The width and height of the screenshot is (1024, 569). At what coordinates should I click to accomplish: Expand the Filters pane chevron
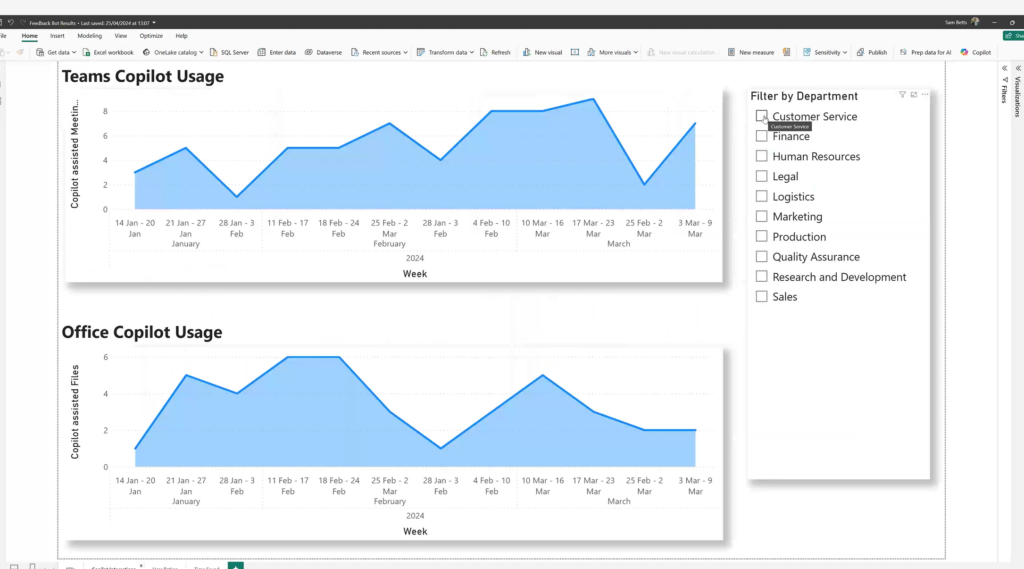click(x=1005, y=68)
